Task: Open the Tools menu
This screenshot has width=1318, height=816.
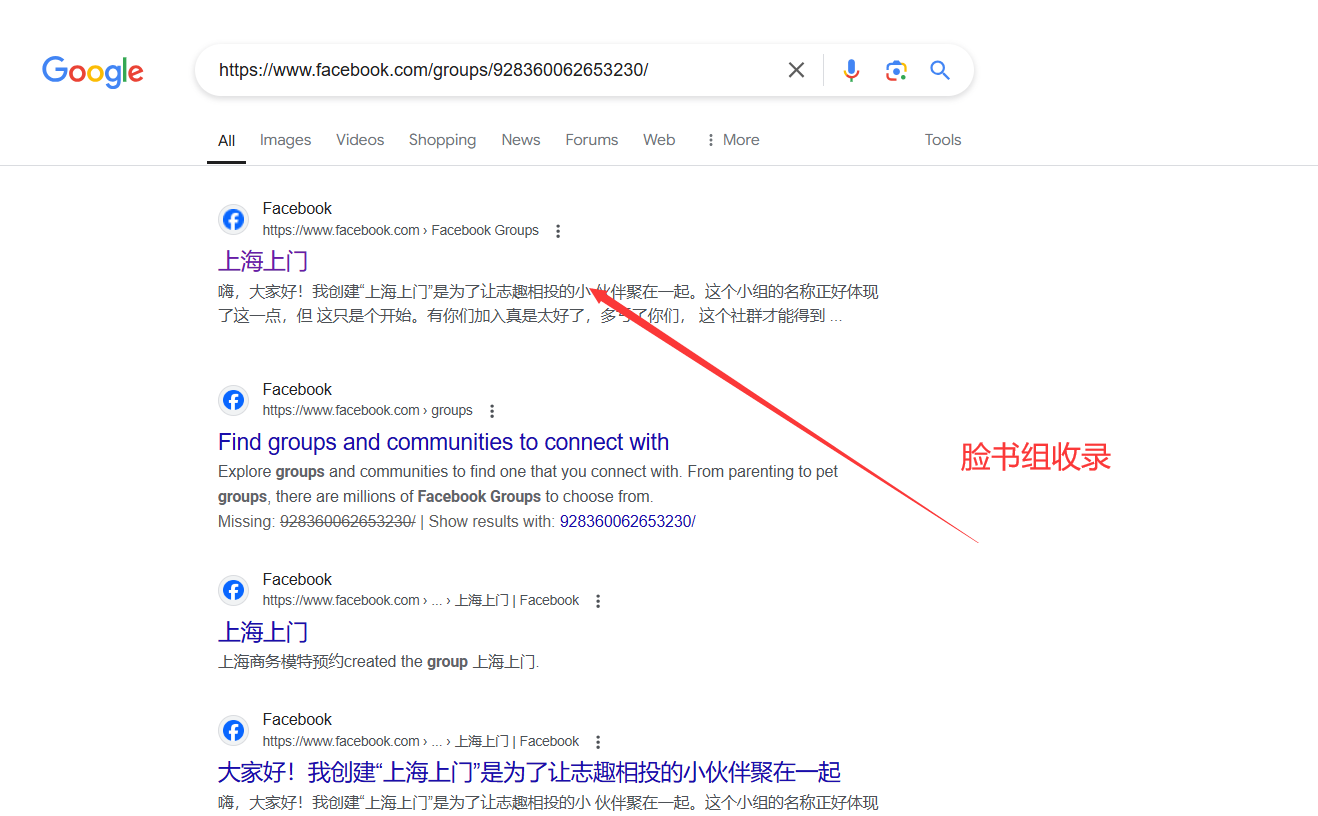Action: click(942, 139)
